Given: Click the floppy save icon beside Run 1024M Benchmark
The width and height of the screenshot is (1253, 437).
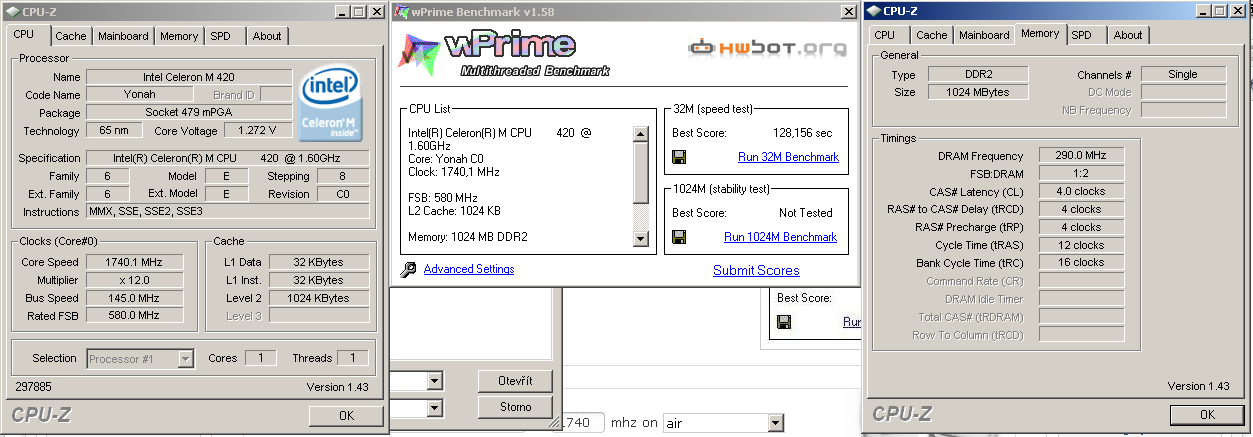Looking at the screenshot, I should [x=679, y=237].
